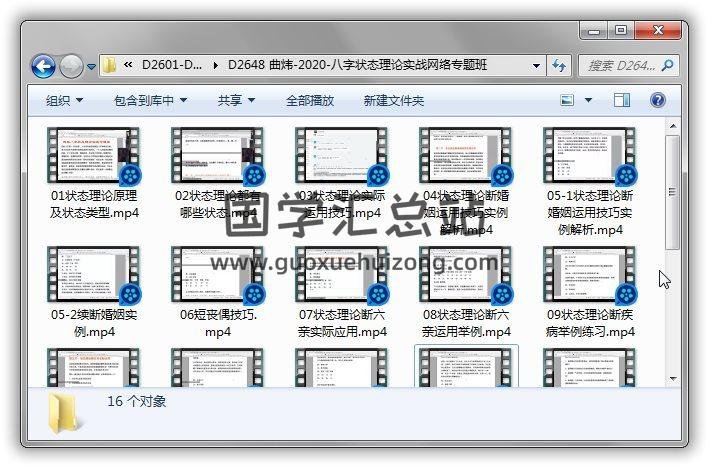Refresh the folder view
Viewport: 709px width, 468px height.
click(559, 66)
